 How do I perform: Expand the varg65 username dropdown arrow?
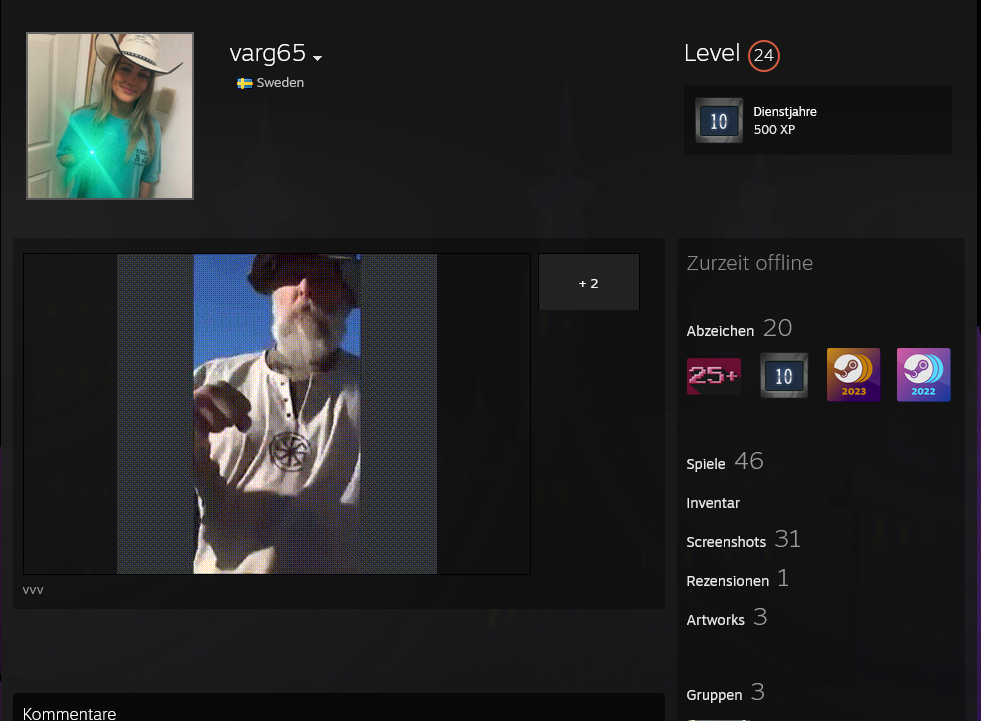coord(317,58)
